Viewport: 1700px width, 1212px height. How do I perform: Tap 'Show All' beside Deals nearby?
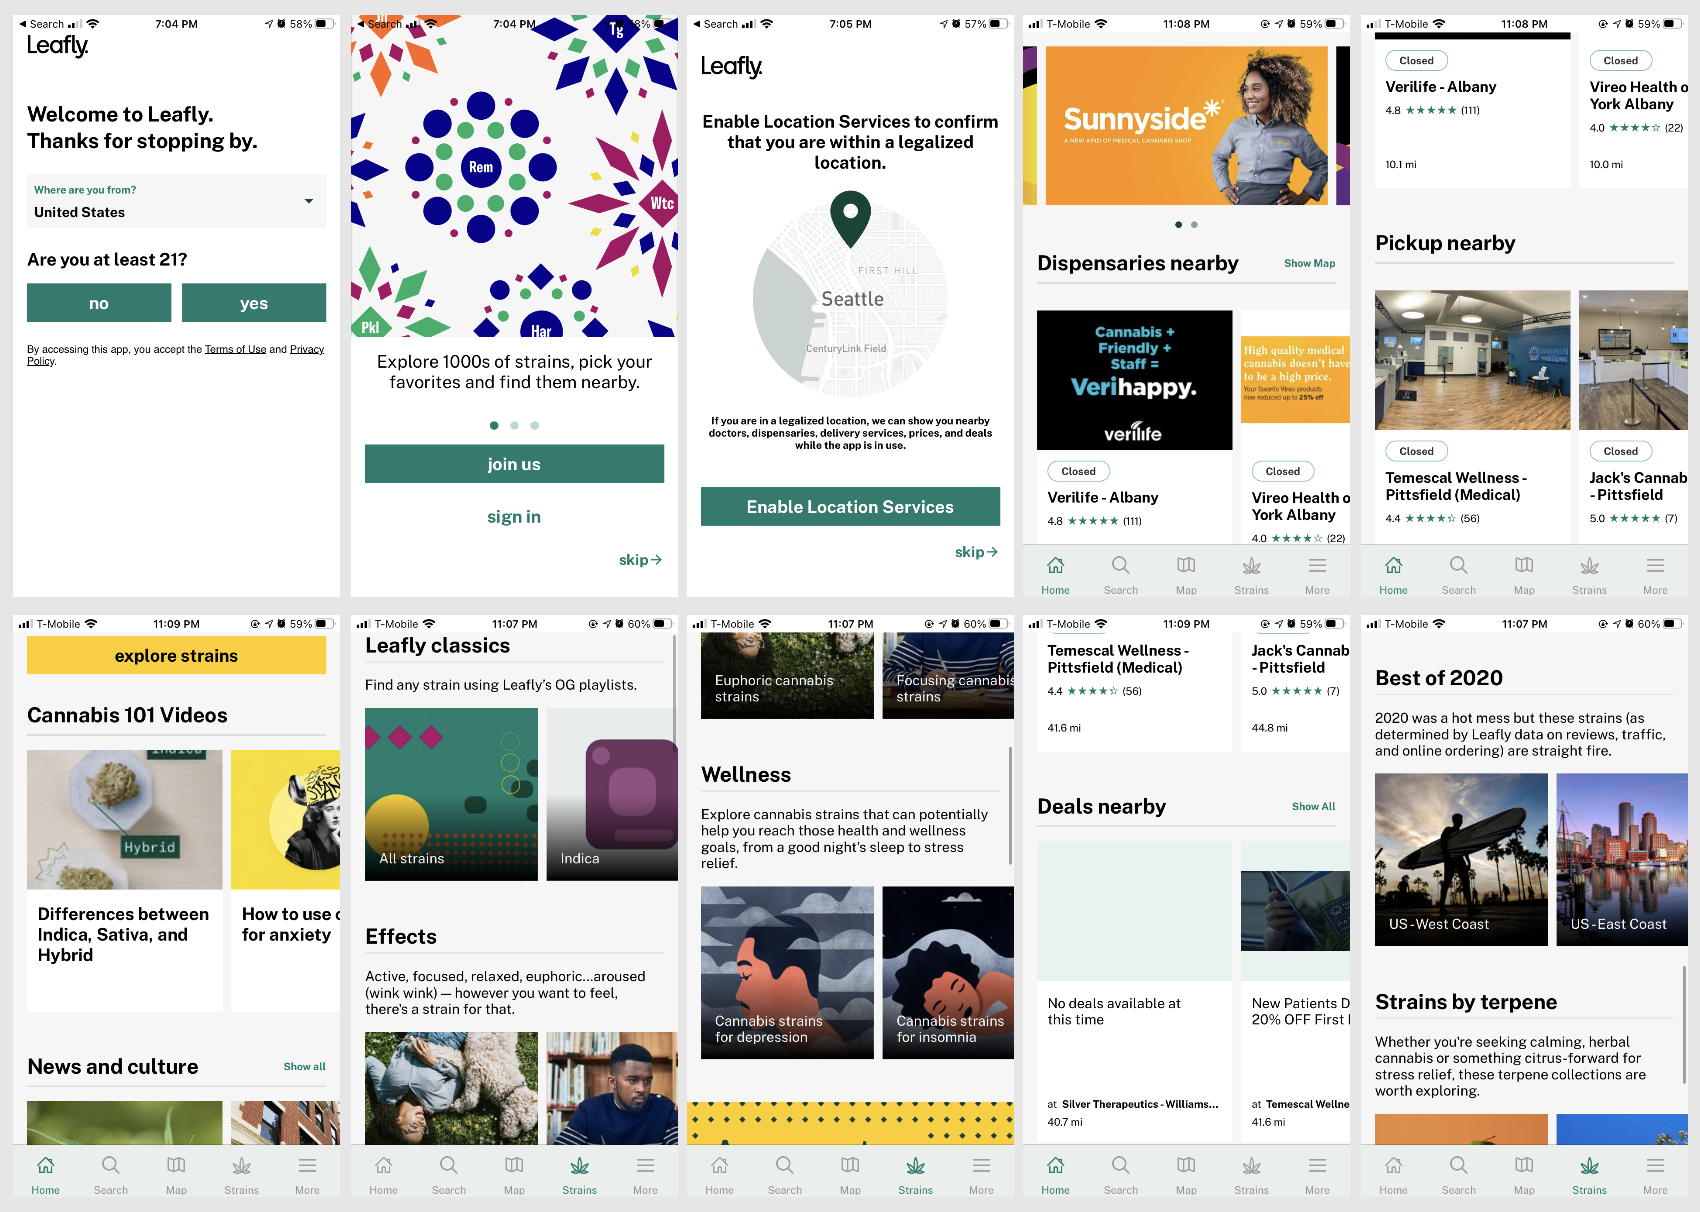coord(1313,806)
